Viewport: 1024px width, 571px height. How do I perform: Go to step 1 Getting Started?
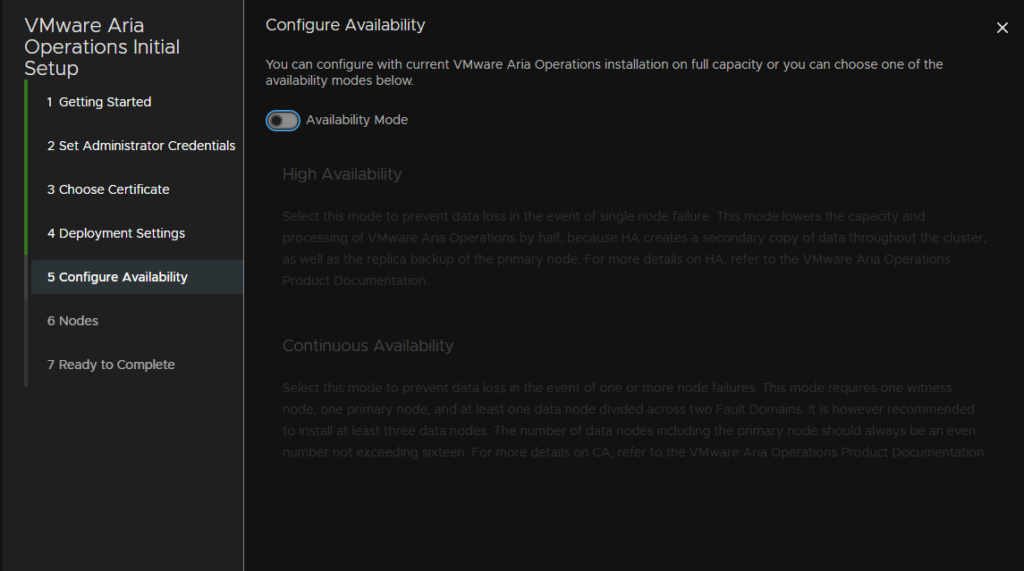[99, 102]
